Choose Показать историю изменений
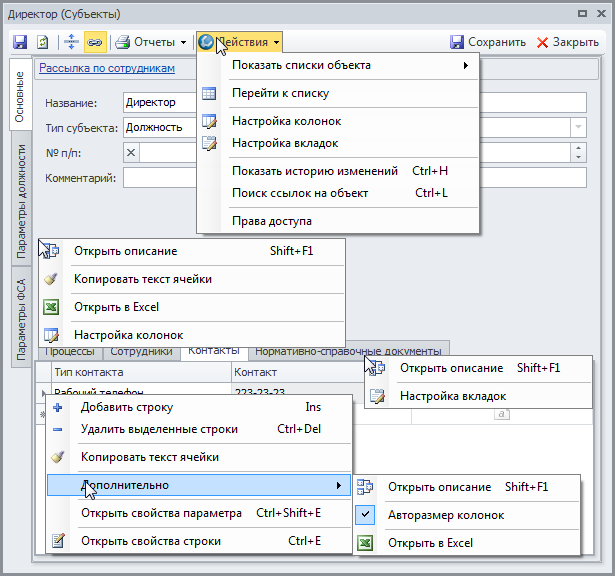This screenshot has height=576, width=615. click(315, 171)
